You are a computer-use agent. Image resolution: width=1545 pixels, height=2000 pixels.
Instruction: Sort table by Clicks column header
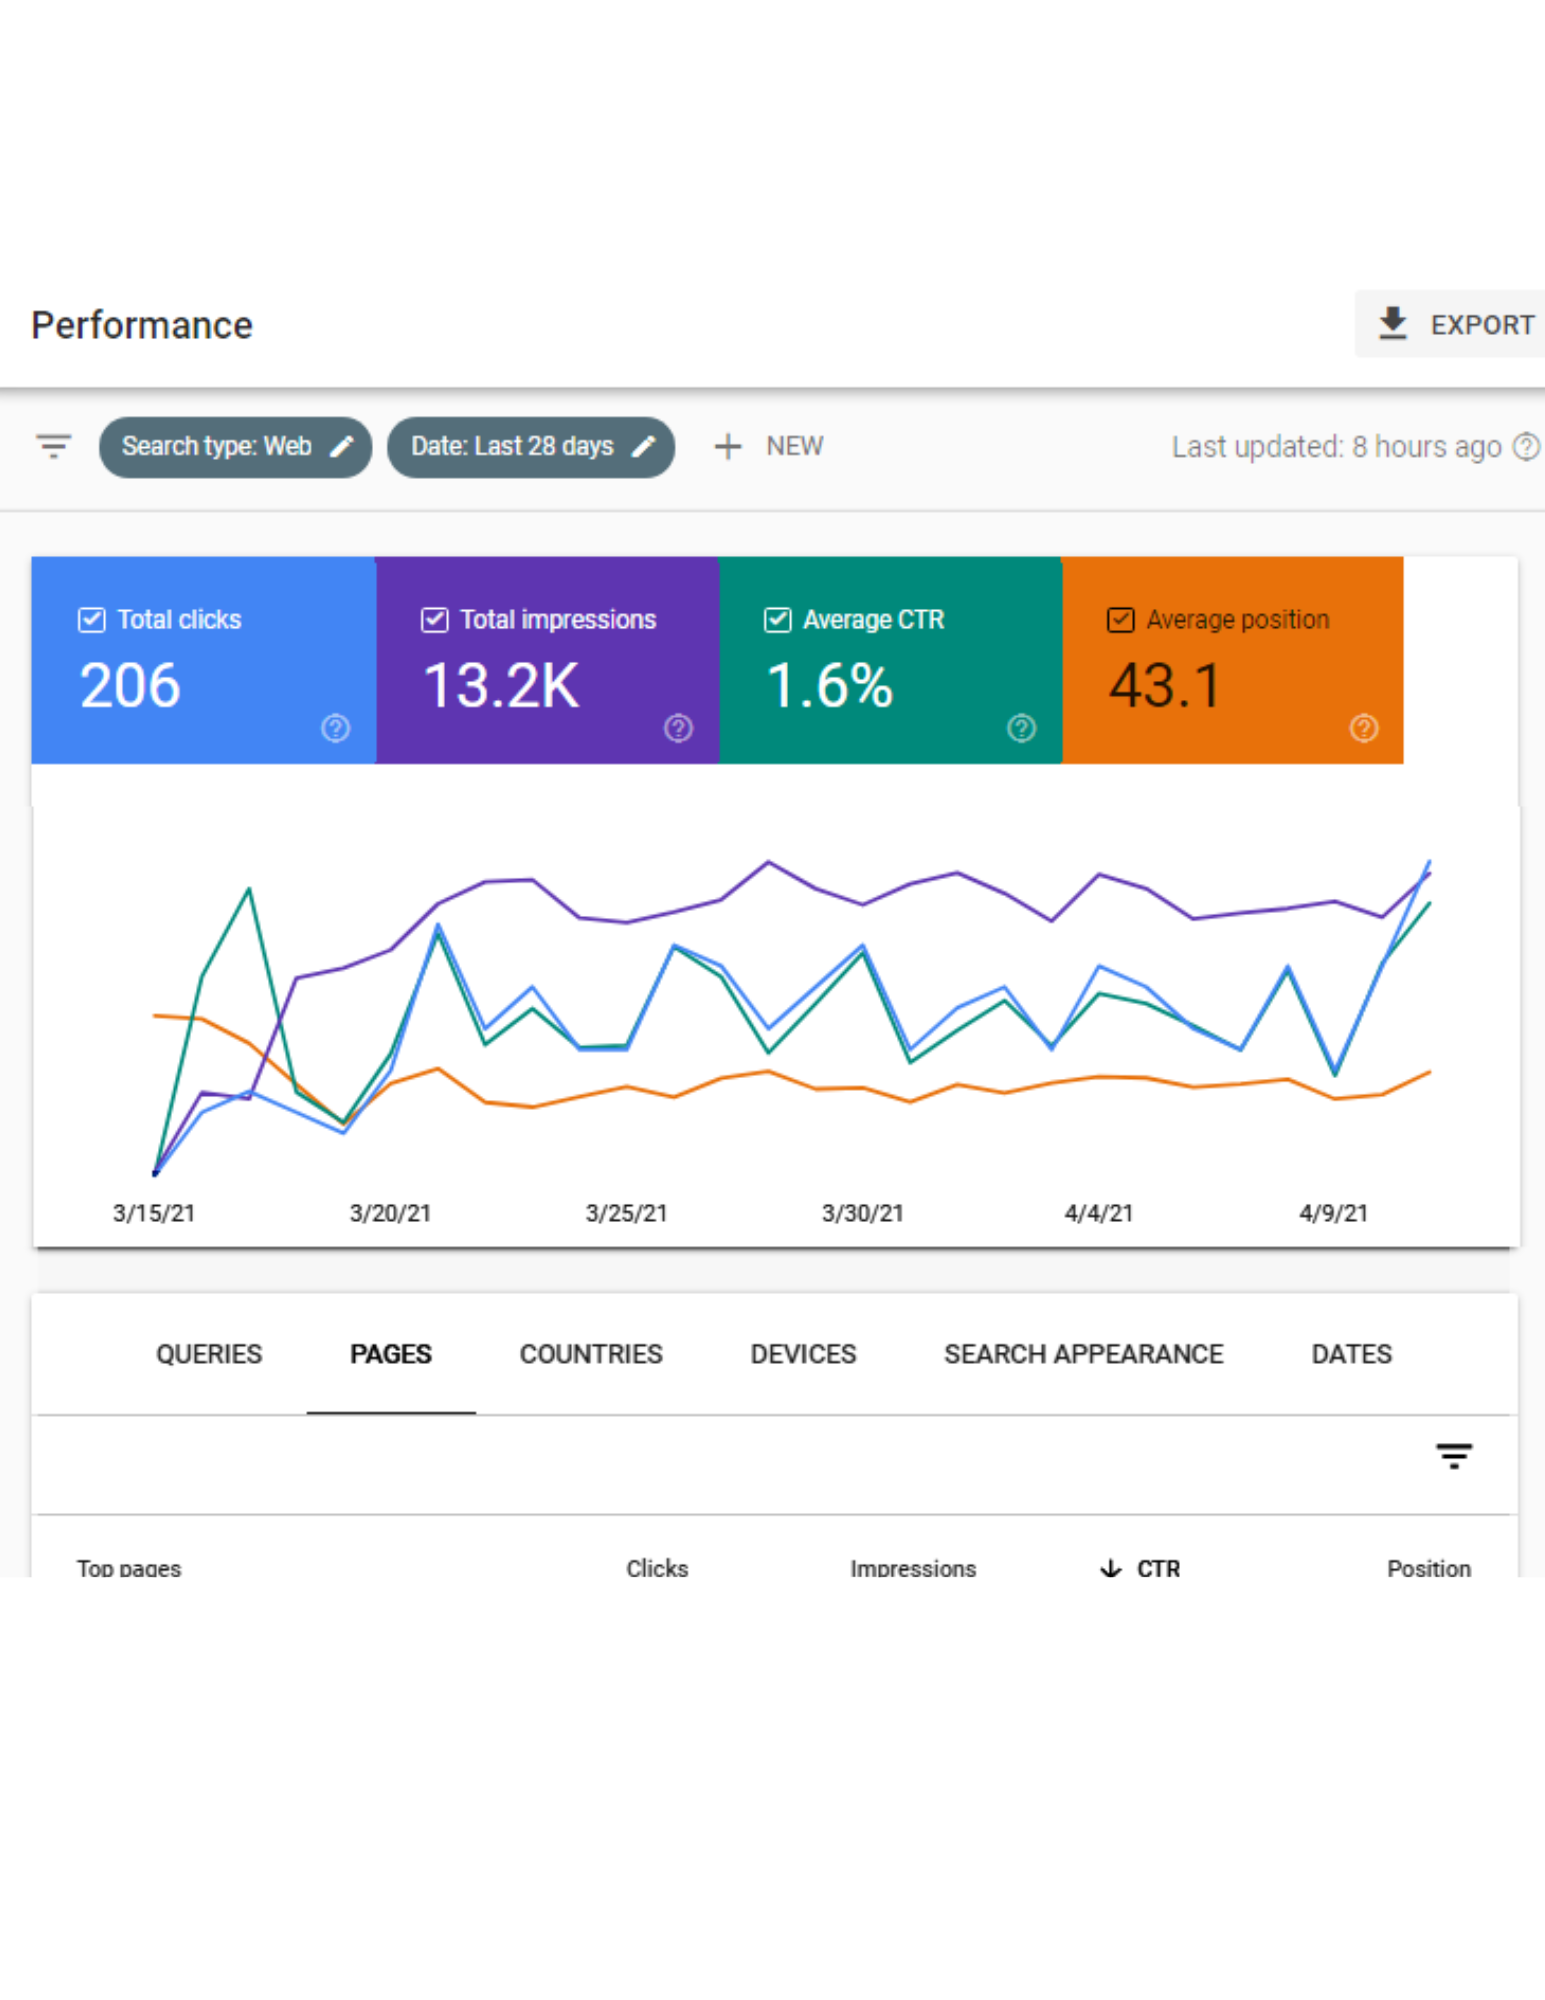pos(657,1567)
